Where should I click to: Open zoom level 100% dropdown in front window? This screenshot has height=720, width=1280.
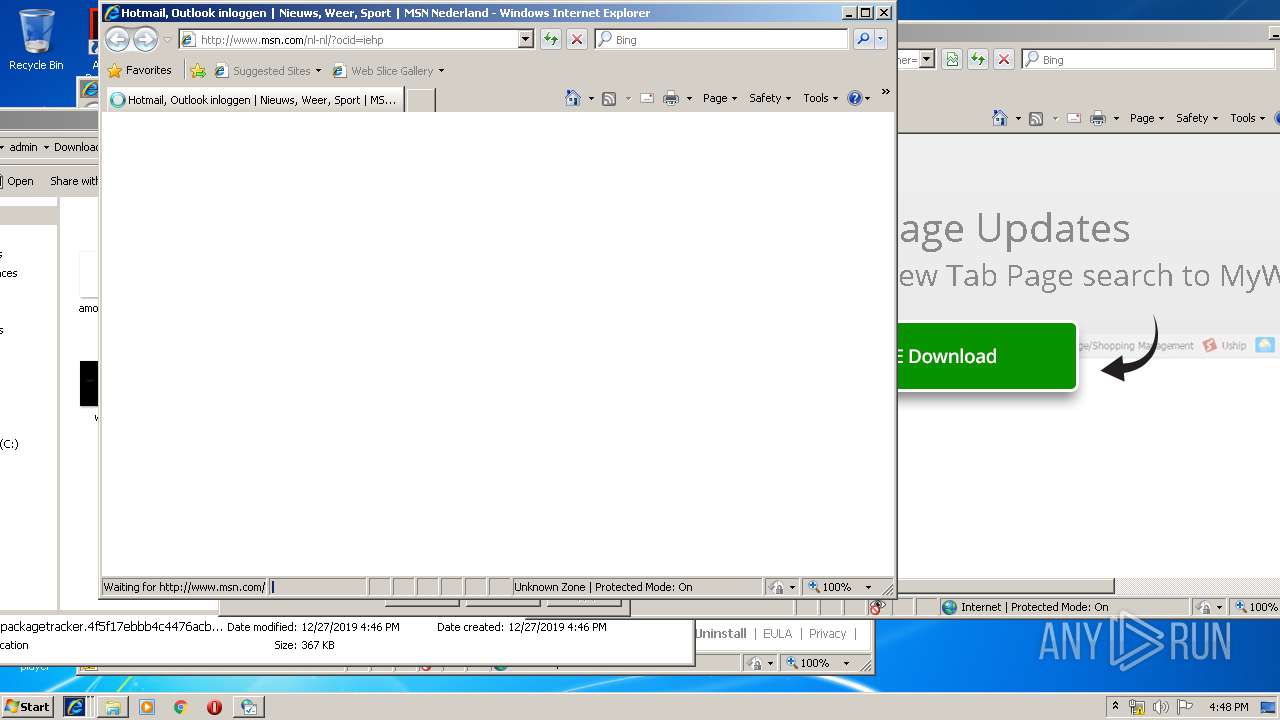point(868,587)
